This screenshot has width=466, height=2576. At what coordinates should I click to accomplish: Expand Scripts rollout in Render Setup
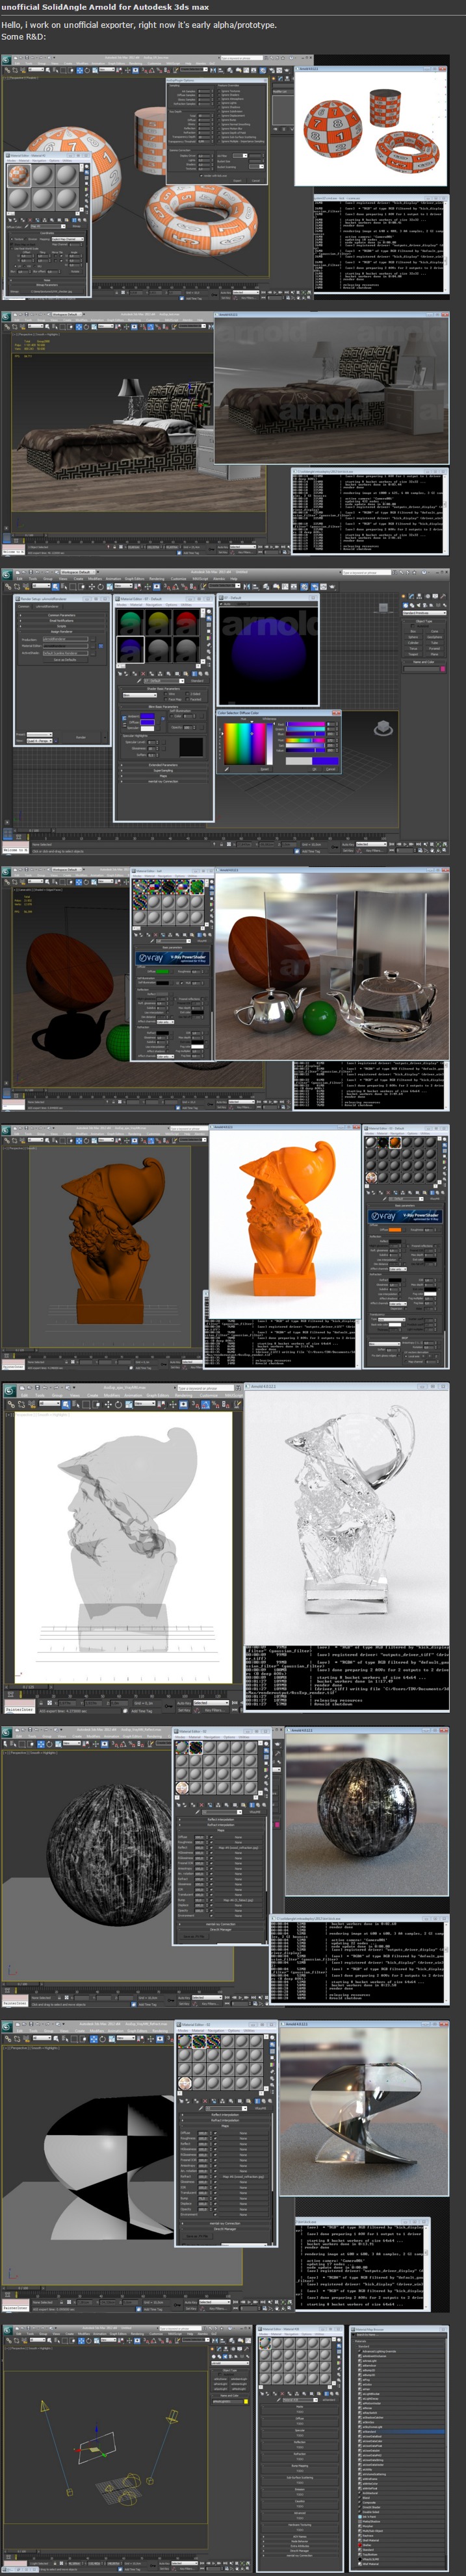[61, 627]
